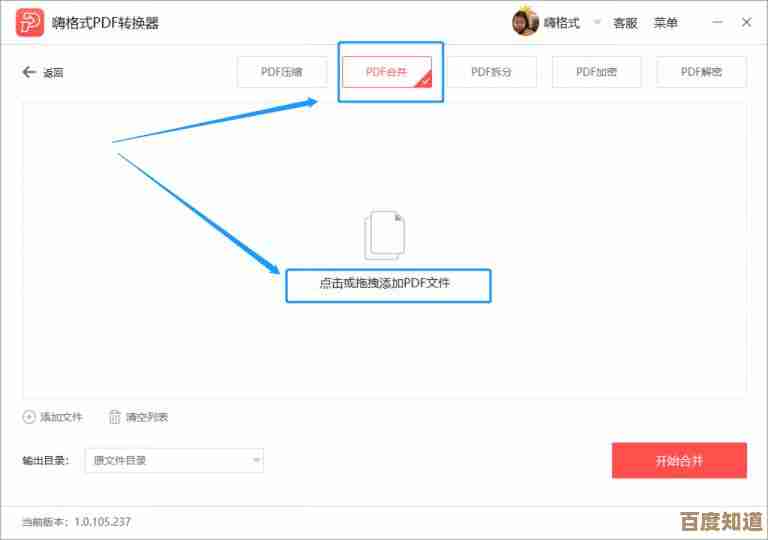
Task: Go to the PDF解密 tab
Action: [x=701, y=72]
